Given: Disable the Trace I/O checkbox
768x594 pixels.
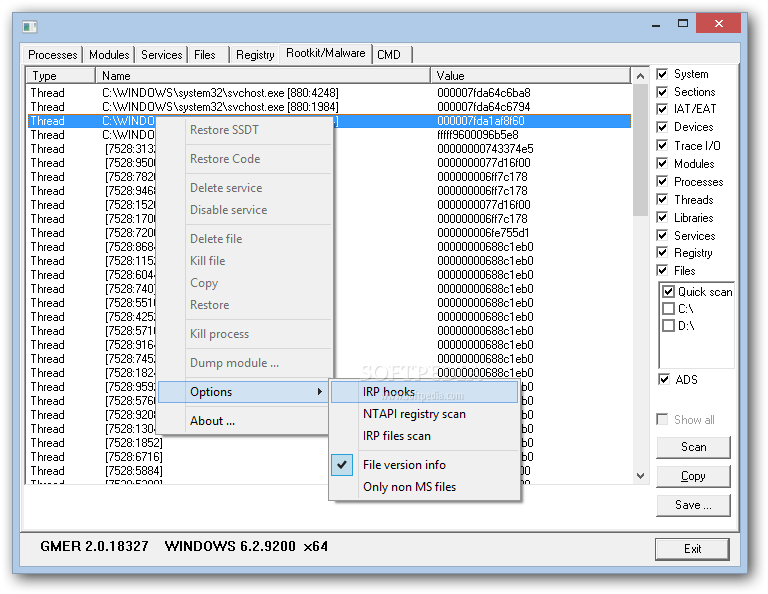Looking at the screenshot, I should pos(662,145).
